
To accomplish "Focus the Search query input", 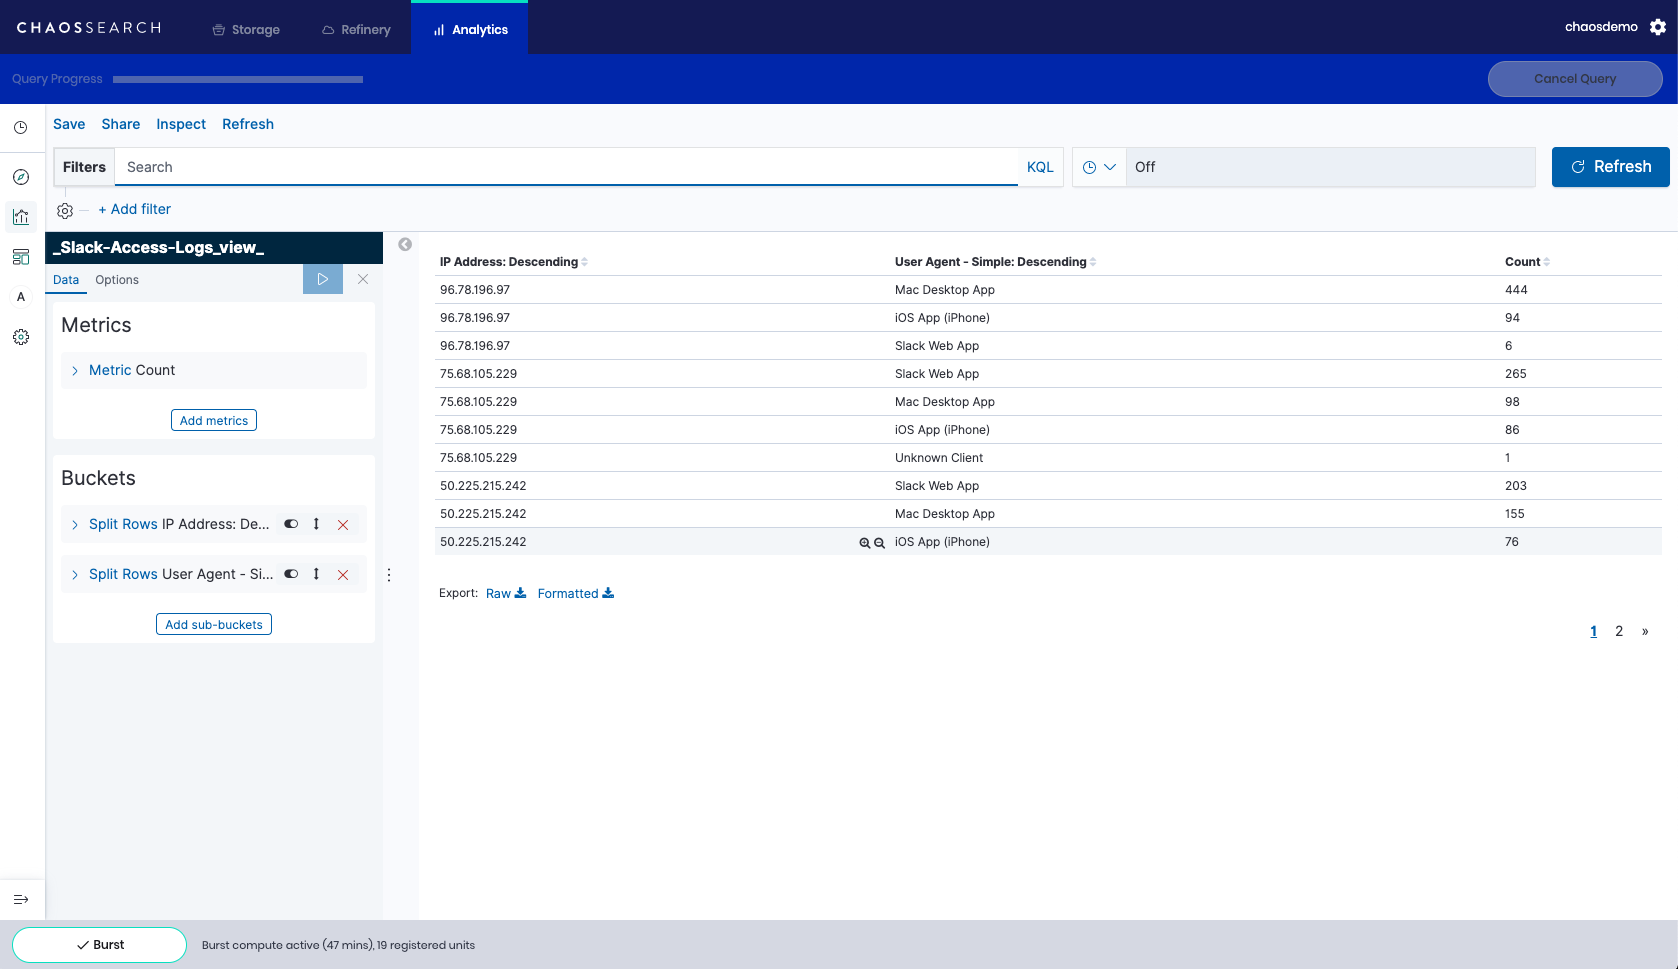I will pyautogui.click(x=566, y=167).
